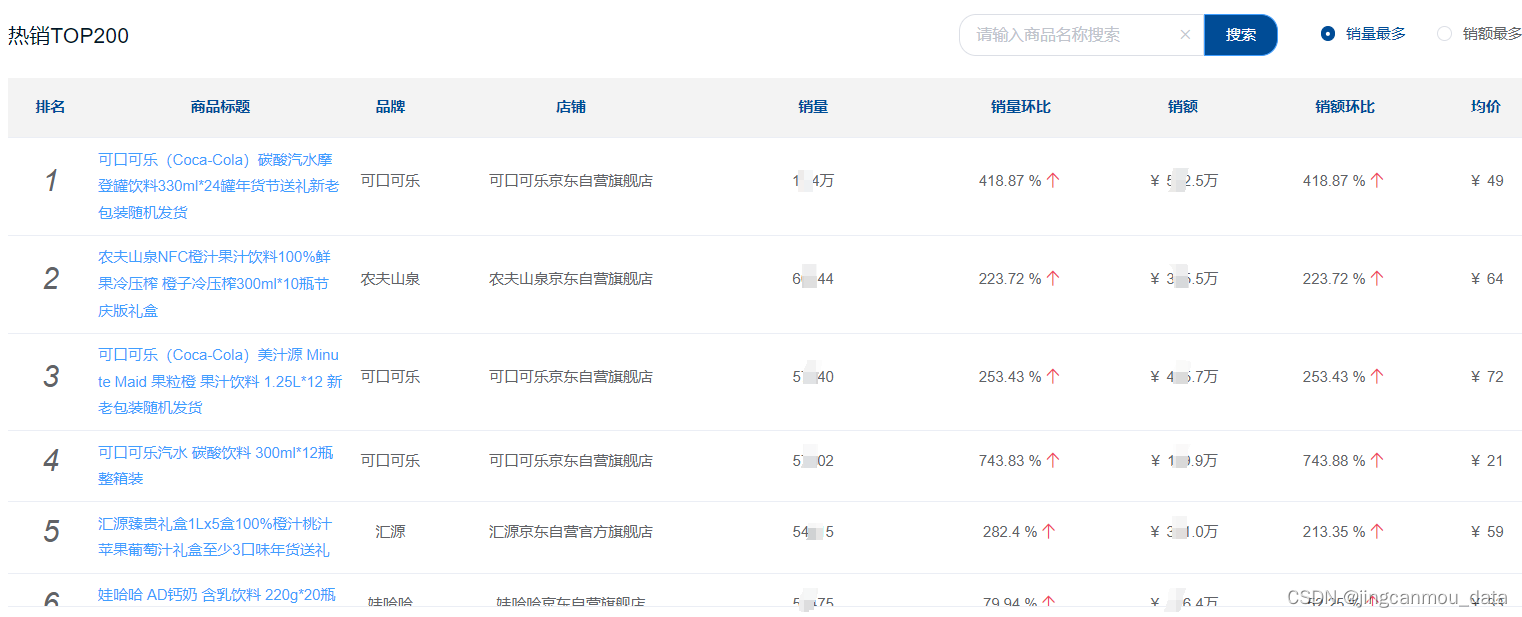Click average price ¥ 59

(1487, 532)
